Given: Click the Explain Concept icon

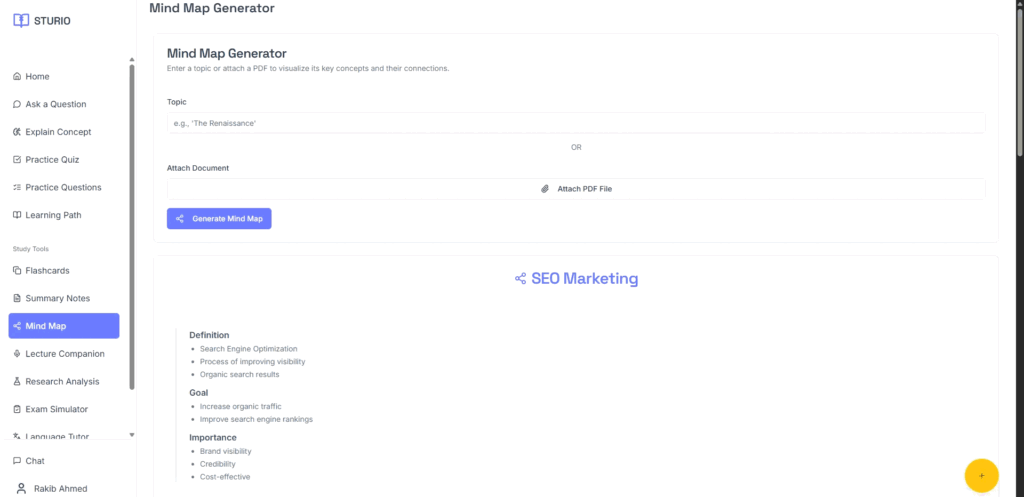Looking at the screenshot, I should tap(17, 132).
